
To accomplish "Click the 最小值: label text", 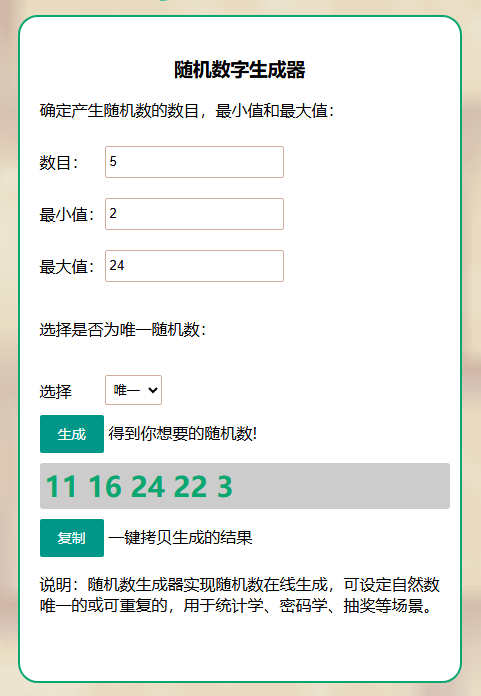I will click(x=67, y=215).
